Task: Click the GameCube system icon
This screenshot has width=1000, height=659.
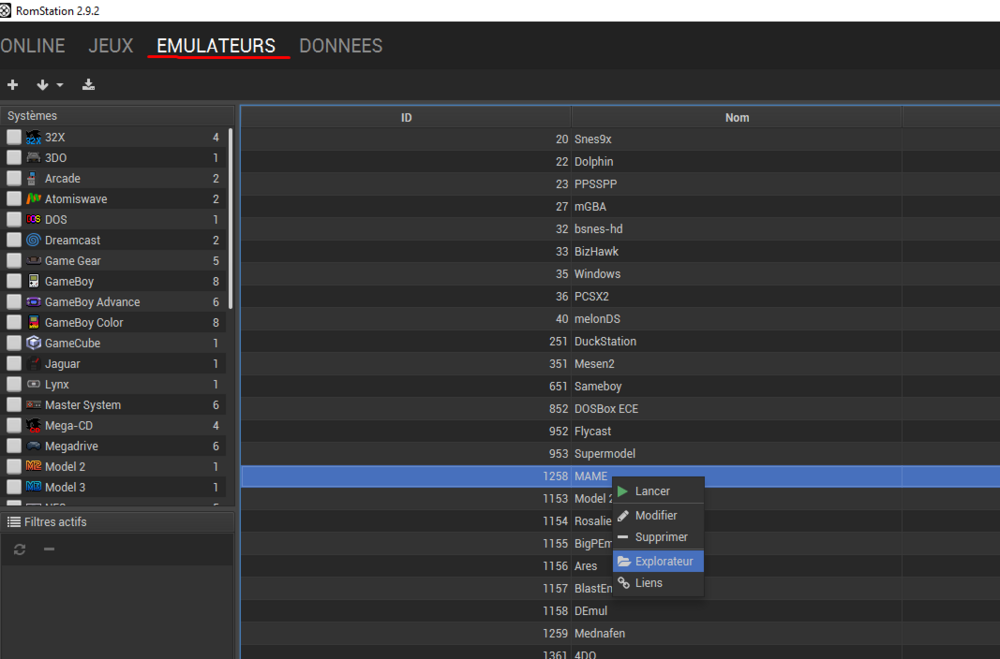Action: point(33,343)
